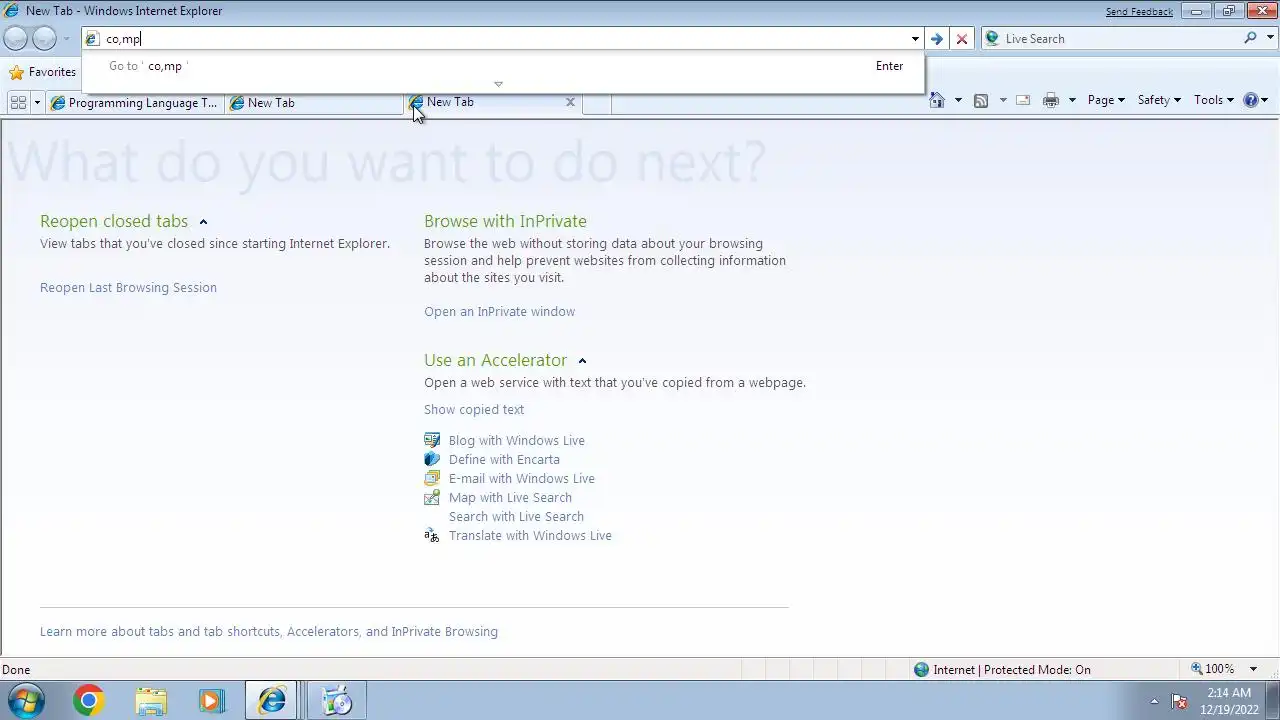This screenshot has height=720, width=1280.
Task: Open the Page menu
Action: [1106, 100]
